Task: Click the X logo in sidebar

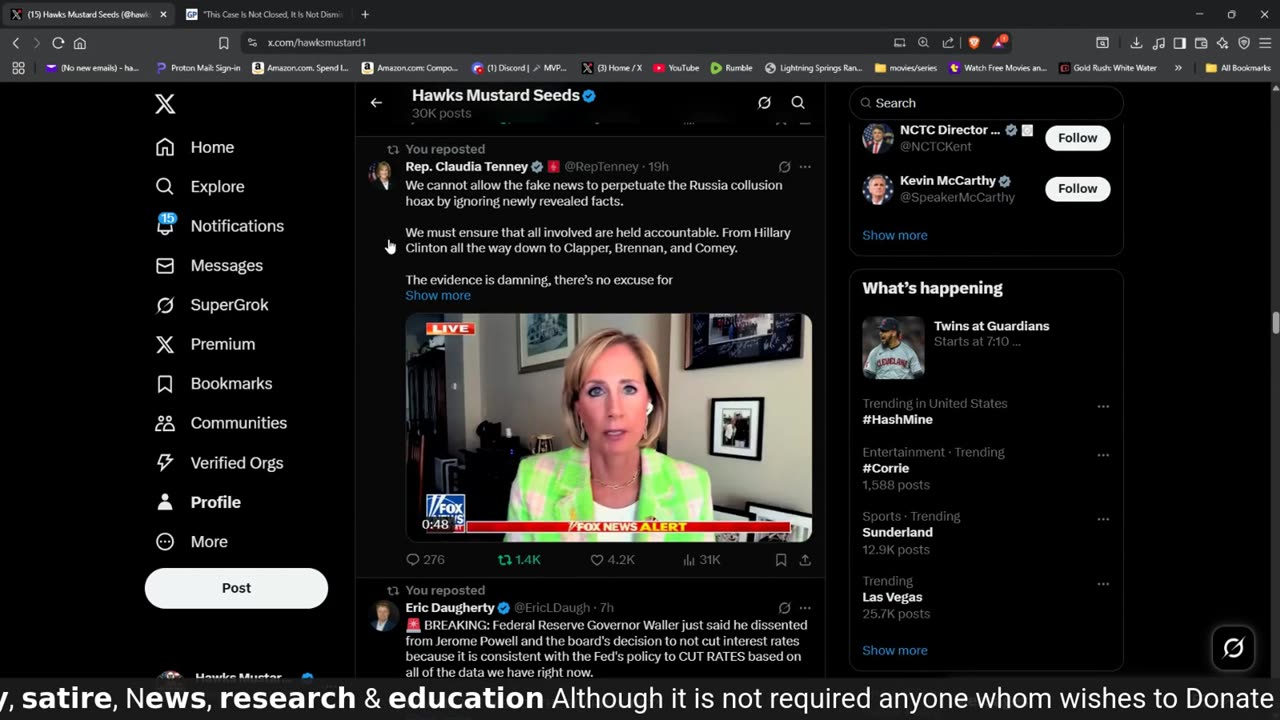Action: click(165, 104)
